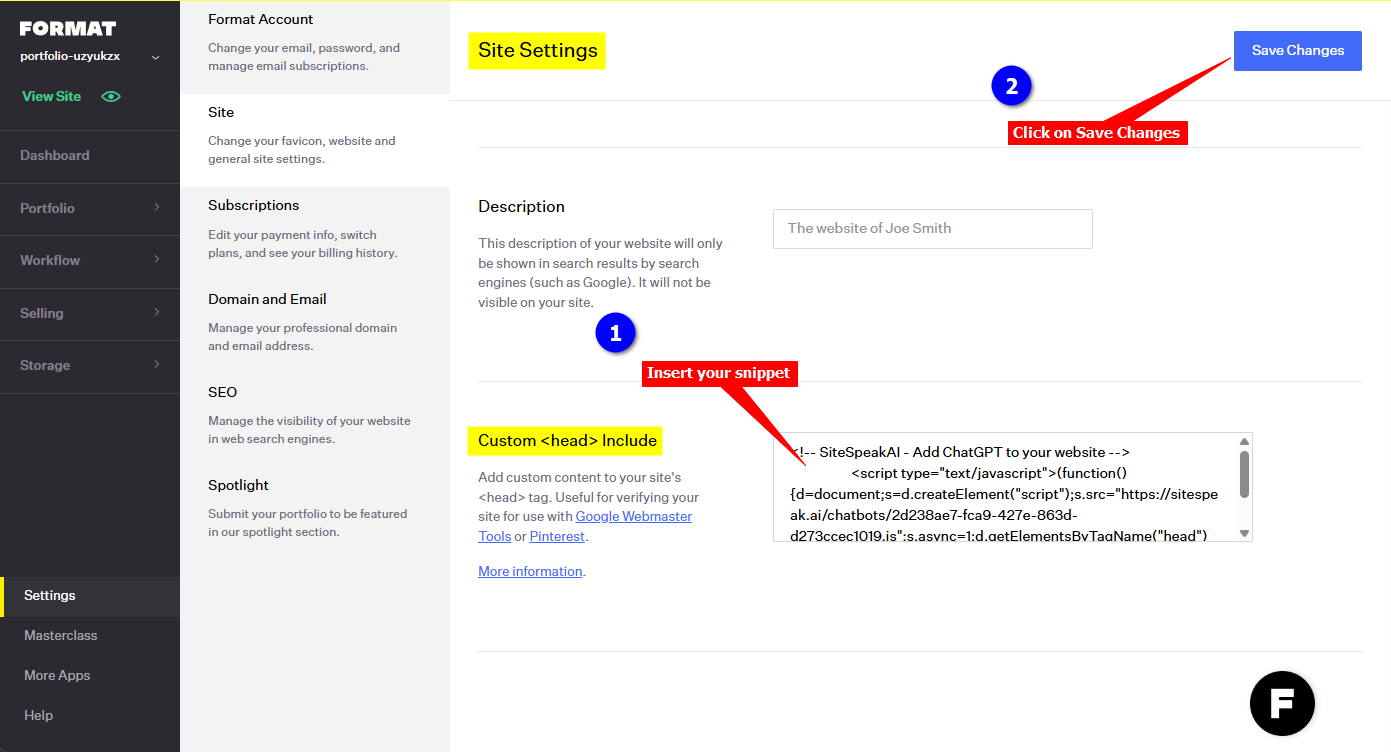Expand the Selling menu chevron
Image resolution: width=1391 pixels, height=752 pixels.
[x=157, y=313]
